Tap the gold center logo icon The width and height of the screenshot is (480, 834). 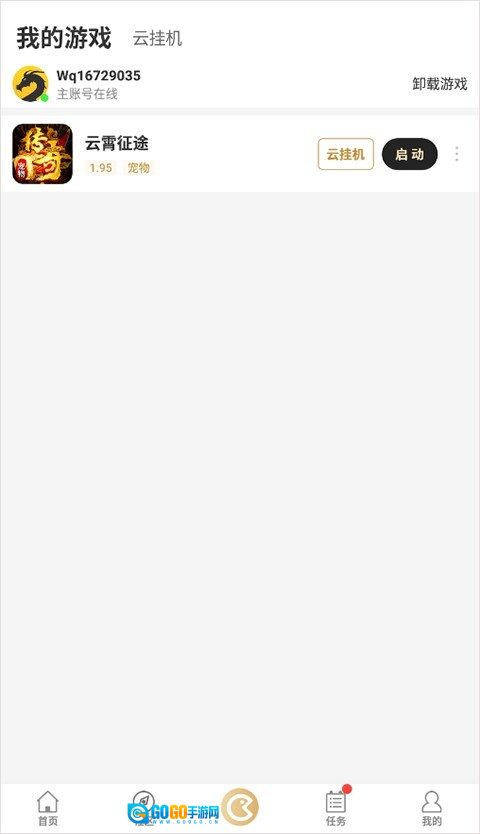click(x=240, y=807)
